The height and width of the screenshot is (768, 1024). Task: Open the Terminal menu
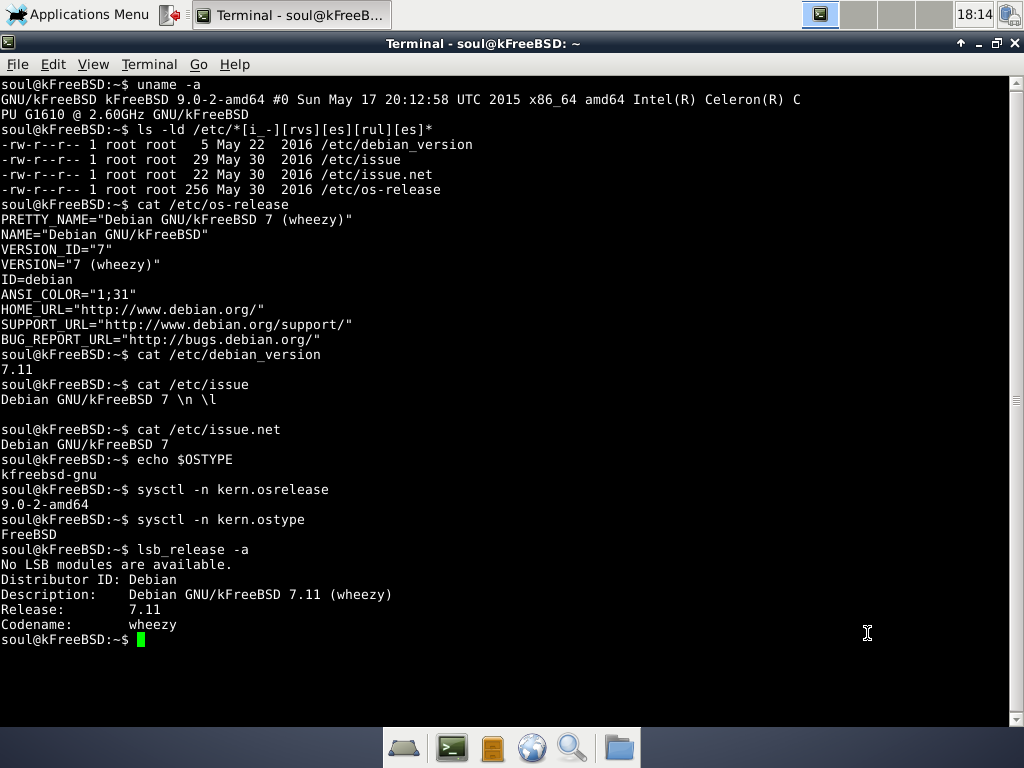click(x=150, y=65)
